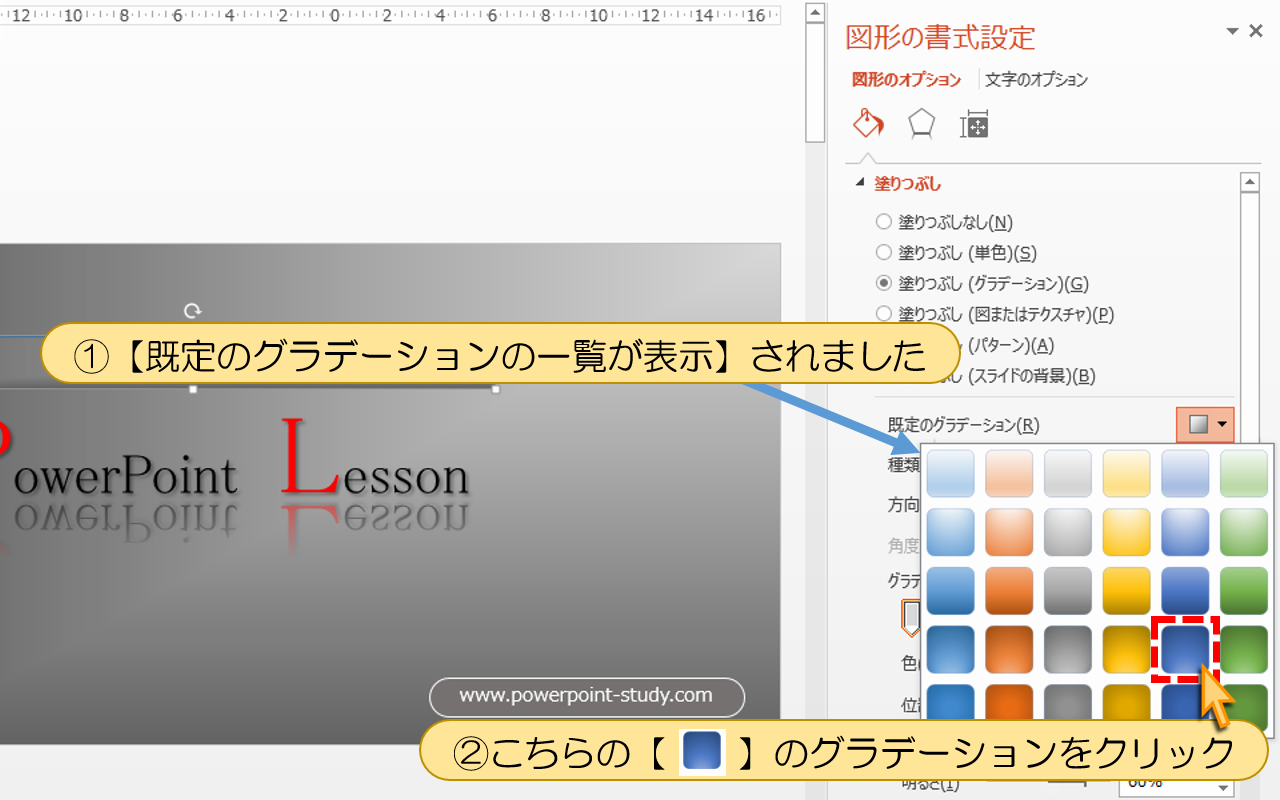Open the task pane options arrow beside close
1280x800 pixels.
pyautogui.click(x=1232, y=32)
